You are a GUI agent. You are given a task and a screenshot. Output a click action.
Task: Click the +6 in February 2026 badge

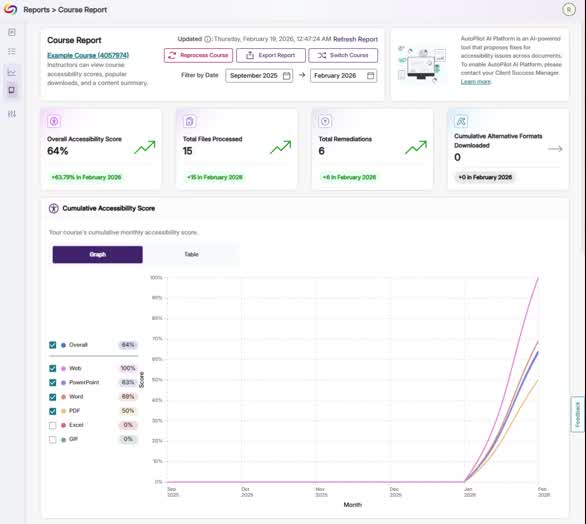(349, 177)
